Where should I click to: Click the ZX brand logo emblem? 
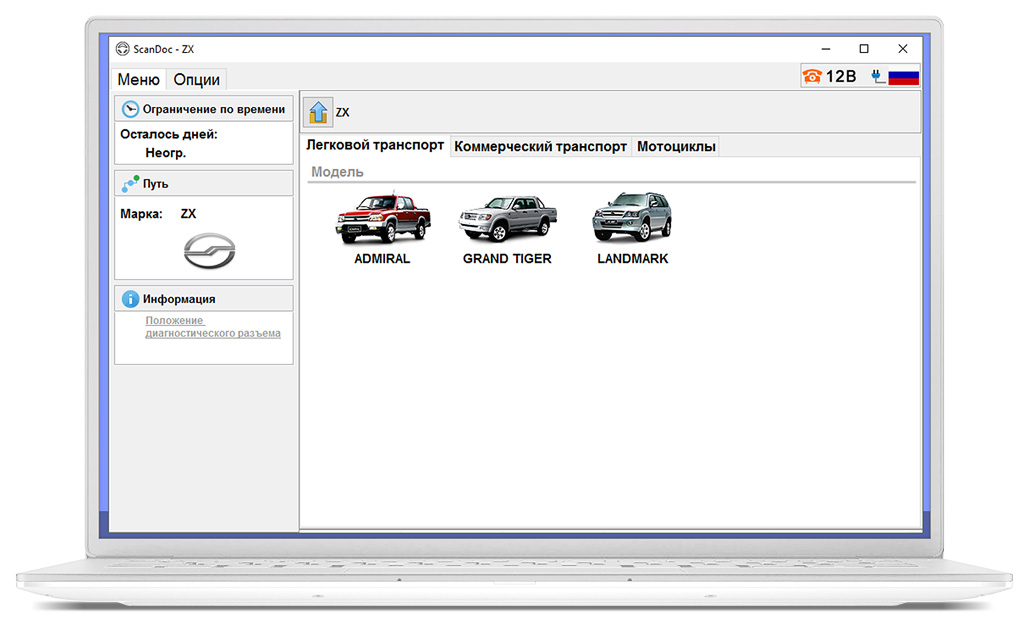click(209, 251)
